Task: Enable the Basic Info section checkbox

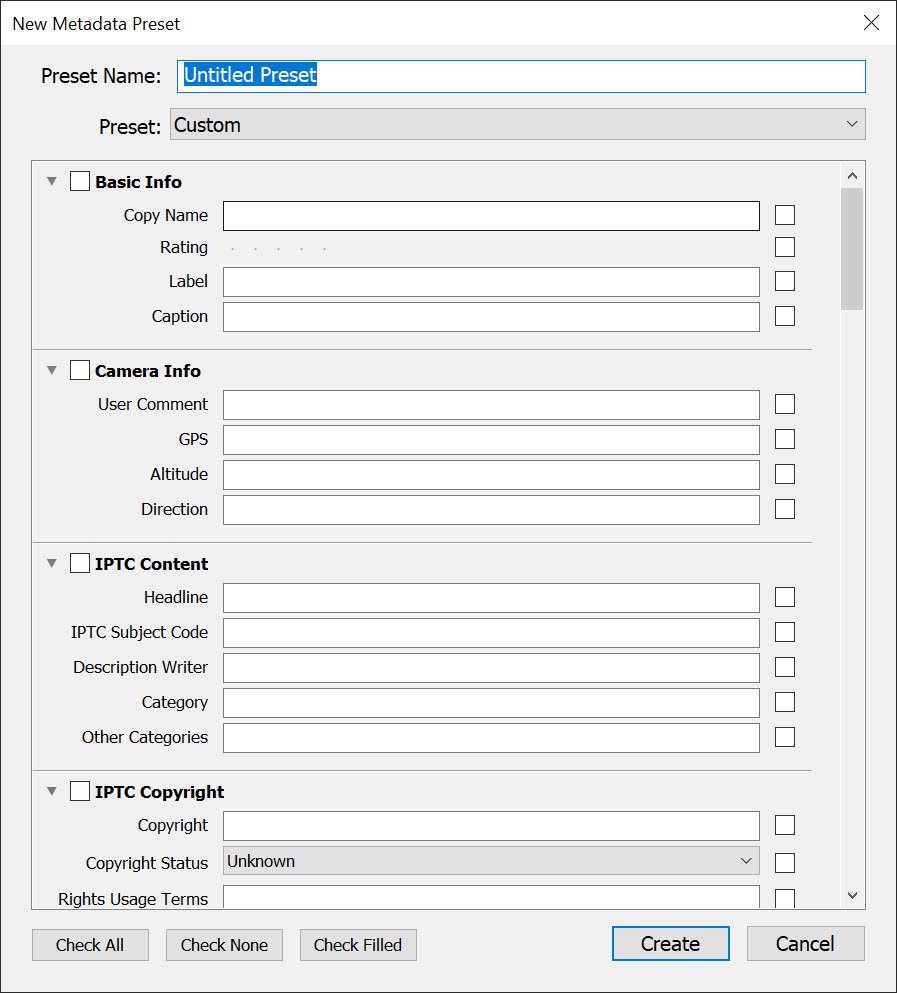Action: [79, 181]
